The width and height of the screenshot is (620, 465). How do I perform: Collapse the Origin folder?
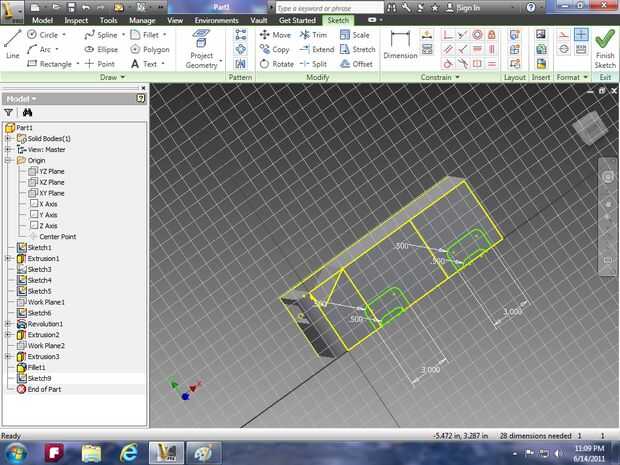[x=8, y=160]
